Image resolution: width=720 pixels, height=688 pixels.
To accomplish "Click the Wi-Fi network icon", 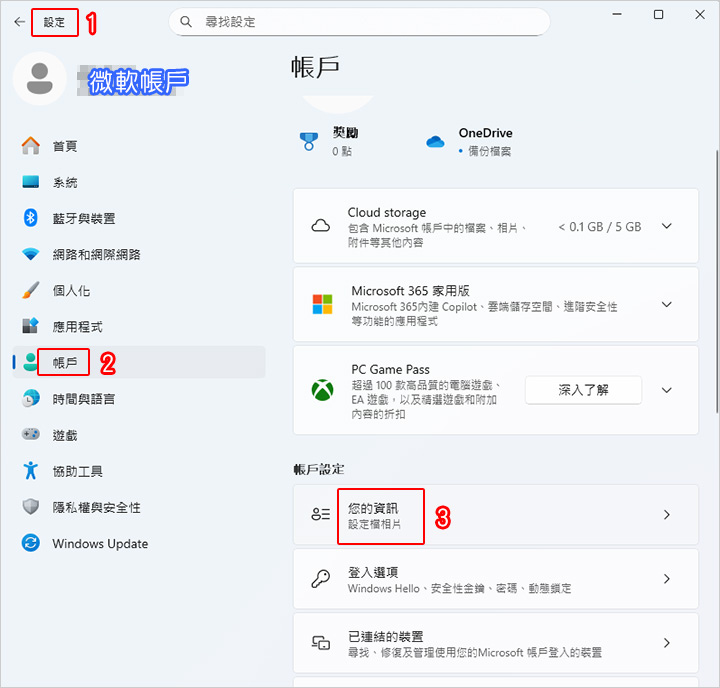I will click(31, 254).
